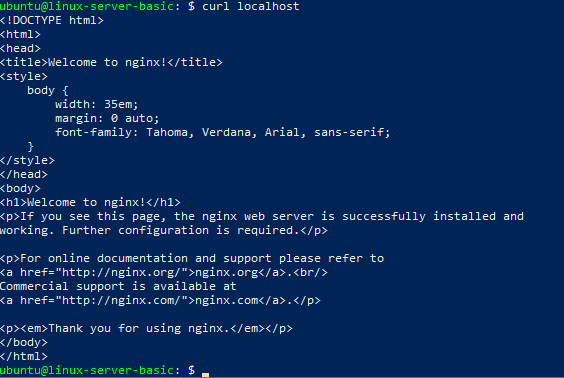Click the closing '</style>' tag

coord(27,160)
